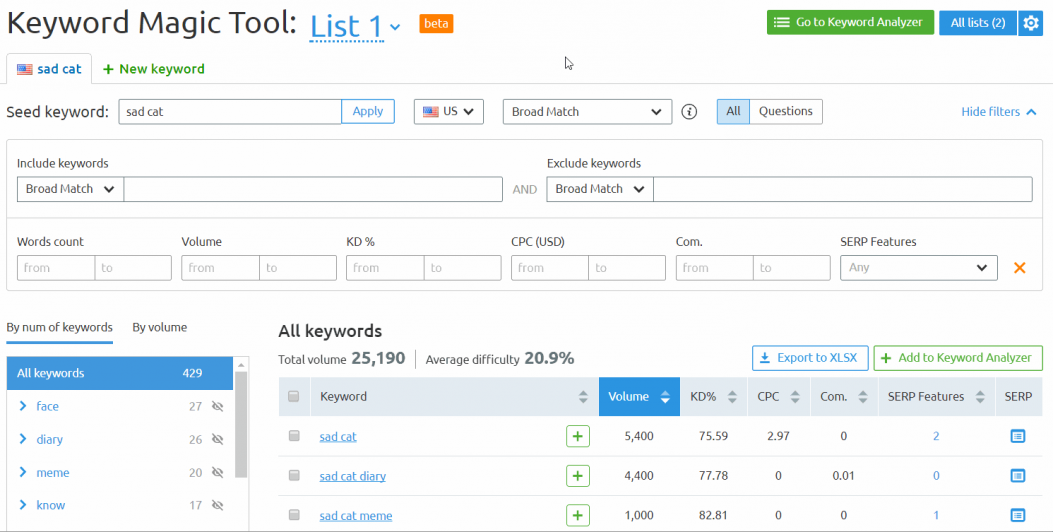Open SERP Features 'Any' dropdown

919,267
